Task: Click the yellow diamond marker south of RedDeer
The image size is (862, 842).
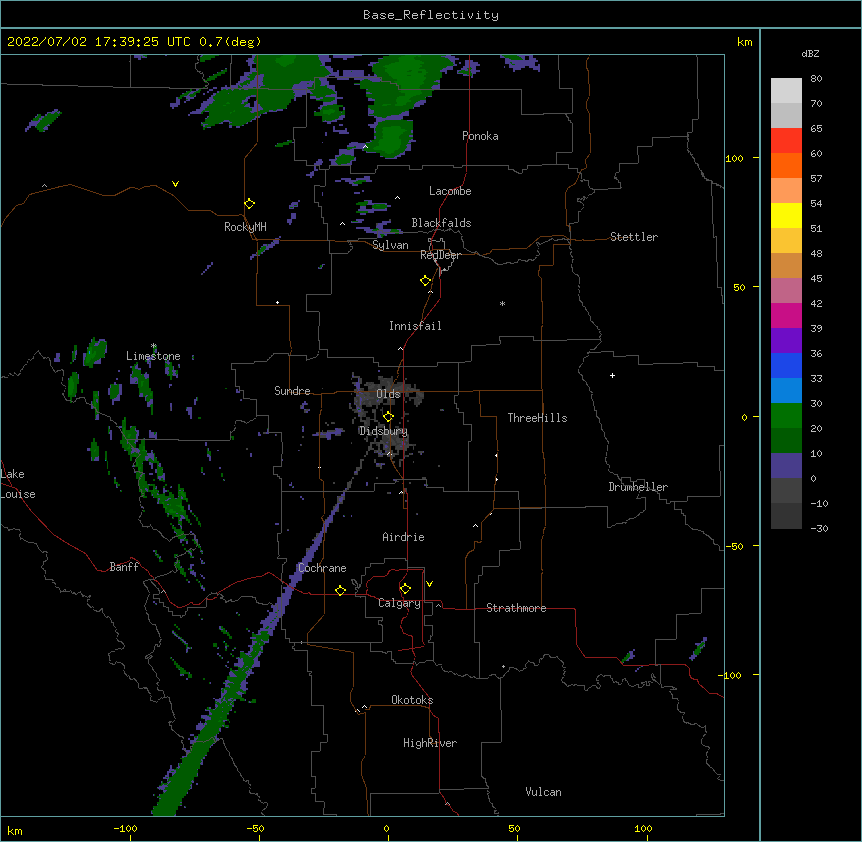Action: tap(426, 281)
